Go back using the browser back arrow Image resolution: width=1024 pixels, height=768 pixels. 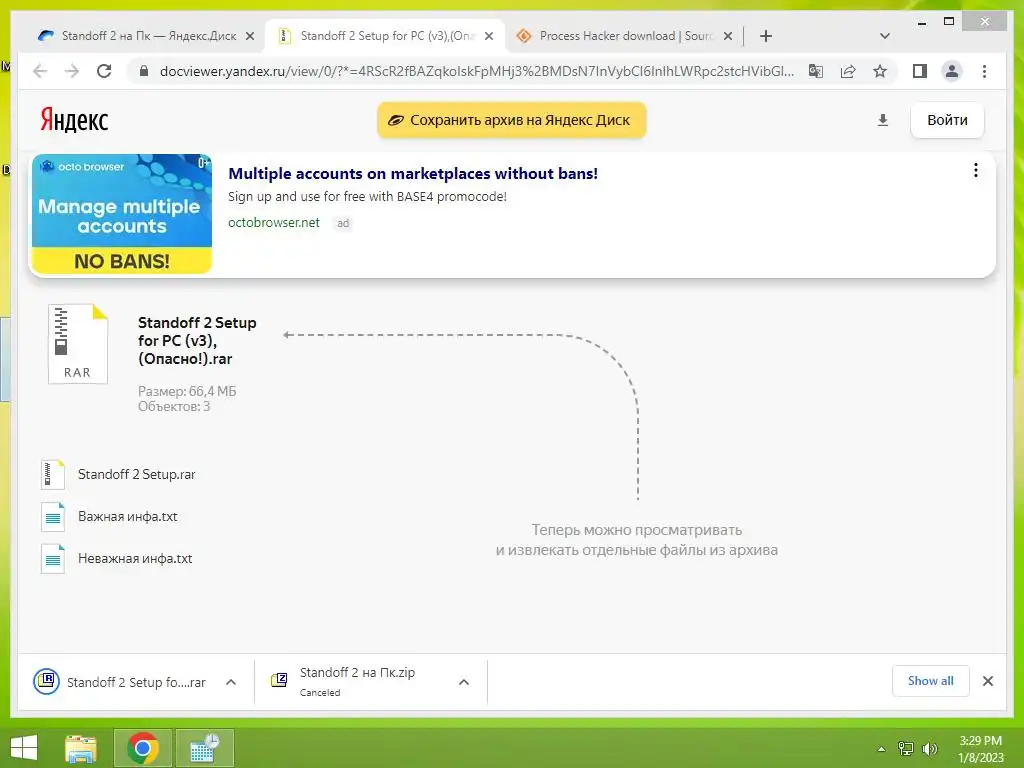coord(40,71)
